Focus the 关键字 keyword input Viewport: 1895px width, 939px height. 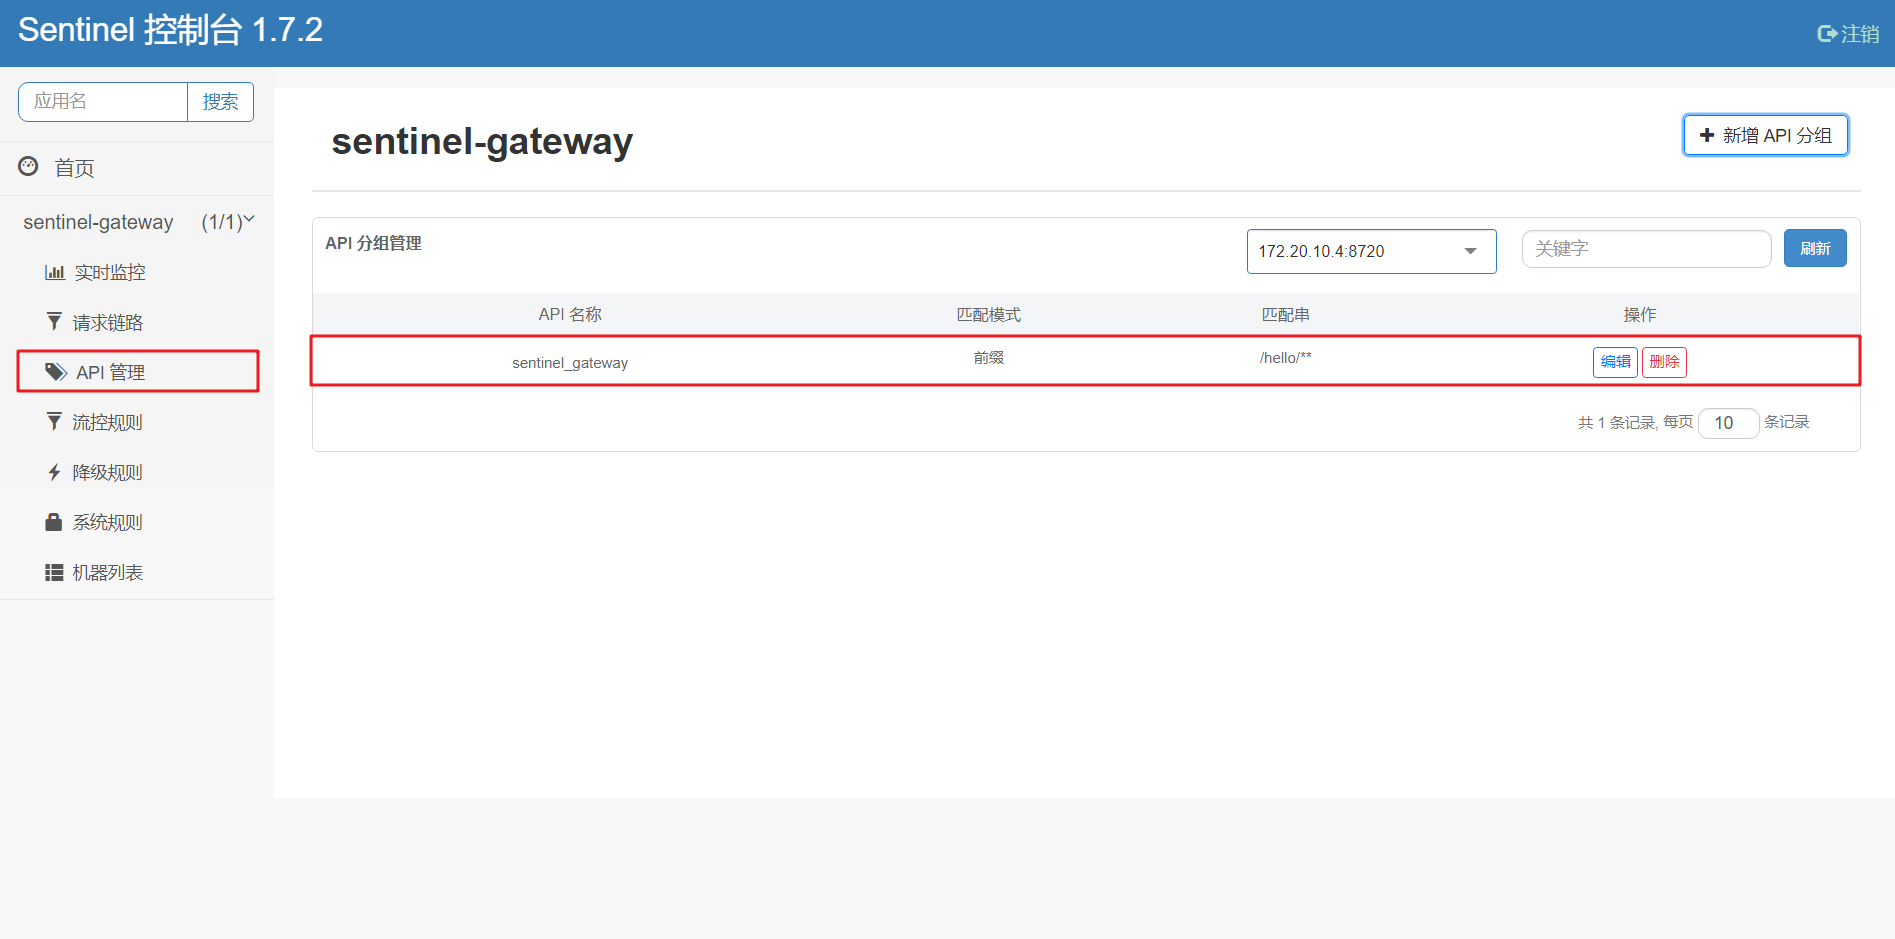pyautogui.click(x=1646, y=249)
